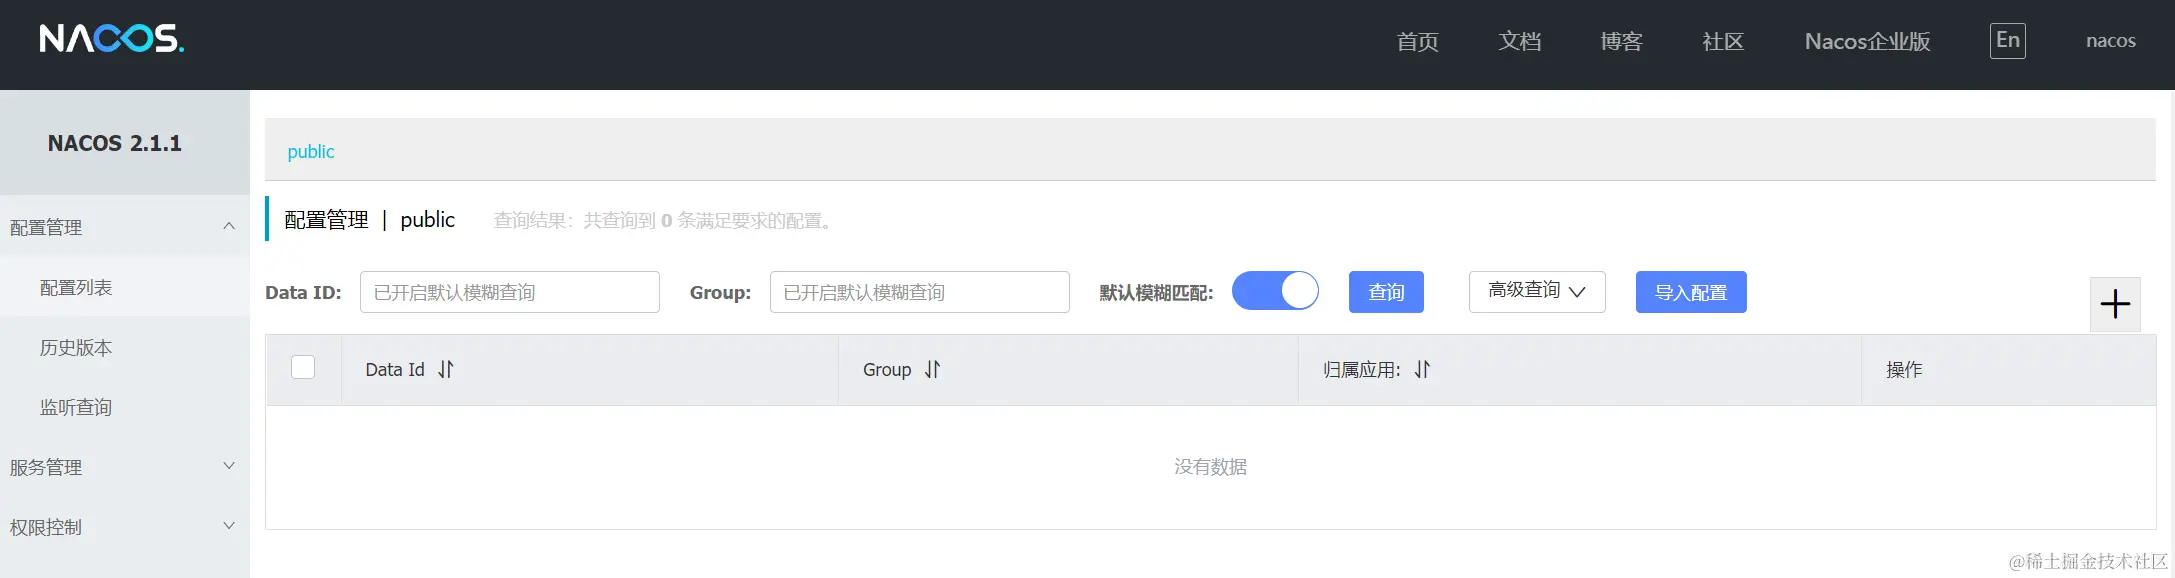Viewport: 2175px width, 578px height.
Task: Open Nacos企业版 link
Action: [1867, 41]
